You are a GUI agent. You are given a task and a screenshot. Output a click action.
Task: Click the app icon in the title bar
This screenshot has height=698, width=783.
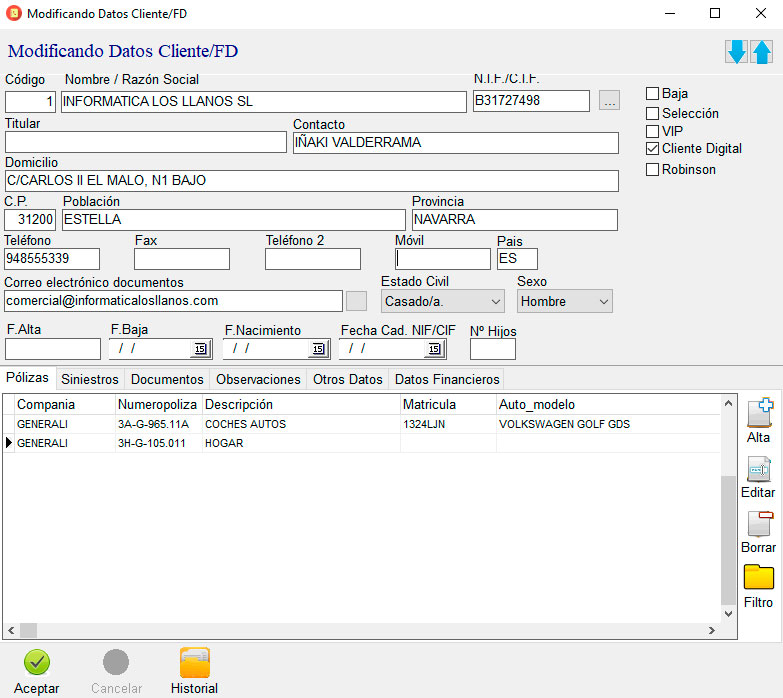pyautogui.click(x=14, y=13)
